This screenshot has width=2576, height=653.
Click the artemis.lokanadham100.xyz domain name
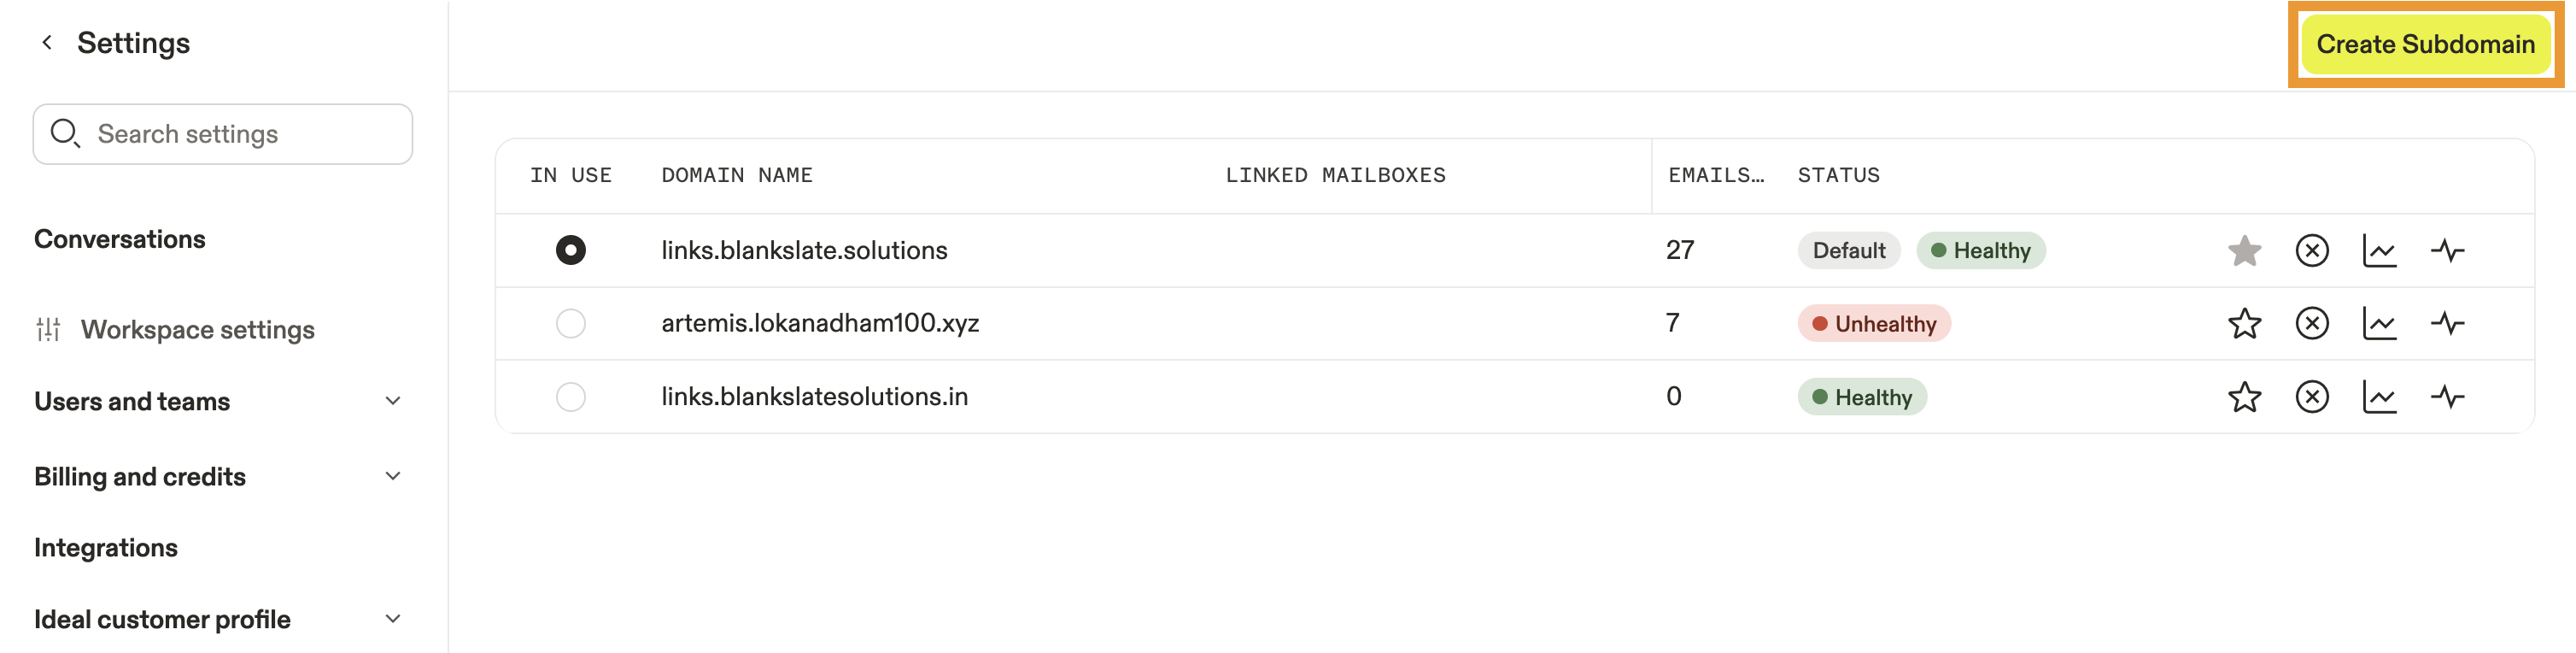(820, 323)
